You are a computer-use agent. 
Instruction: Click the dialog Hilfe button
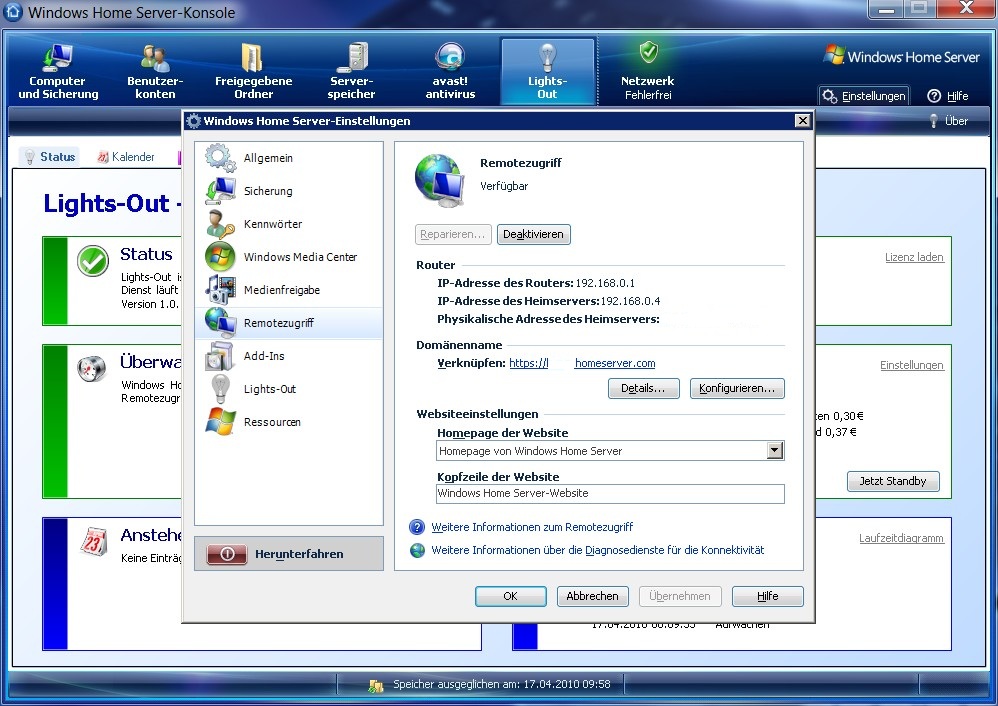tap(768, 597)
